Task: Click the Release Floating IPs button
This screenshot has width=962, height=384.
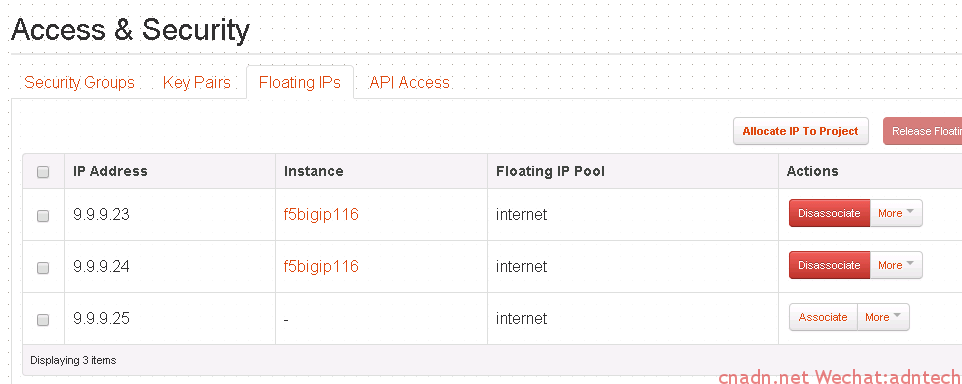Action: coord(922,131)
